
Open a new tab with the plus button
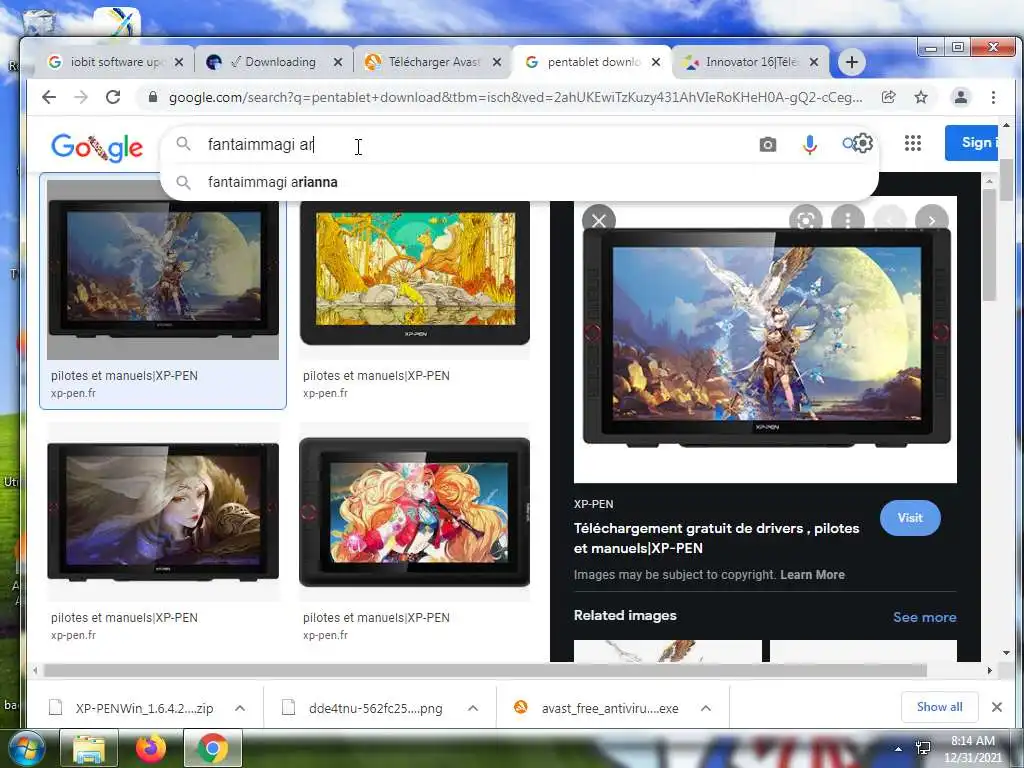pyautogui.click(x=852, y=62)
